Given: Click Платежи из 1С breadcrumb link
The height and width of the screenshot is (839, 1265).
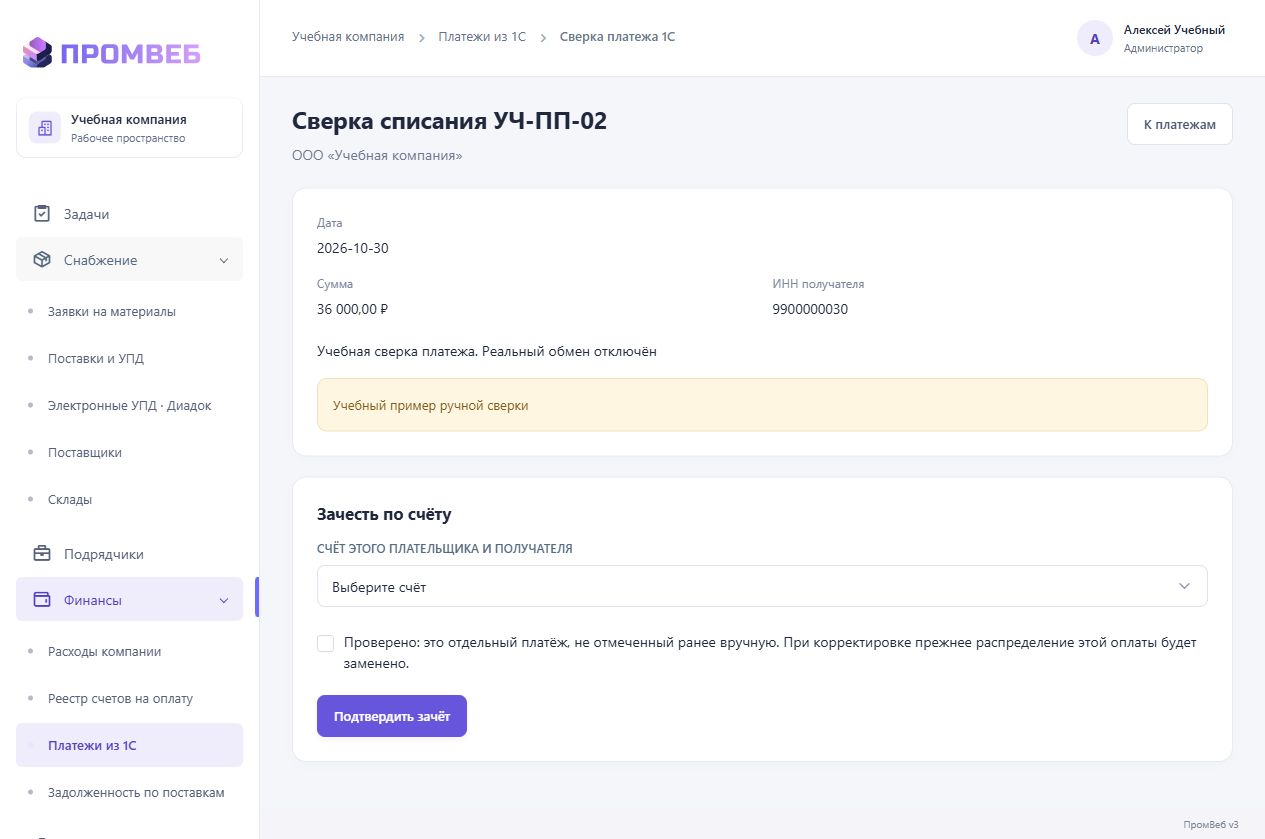Looking at the screenshot, I should (x=482, y=37).
